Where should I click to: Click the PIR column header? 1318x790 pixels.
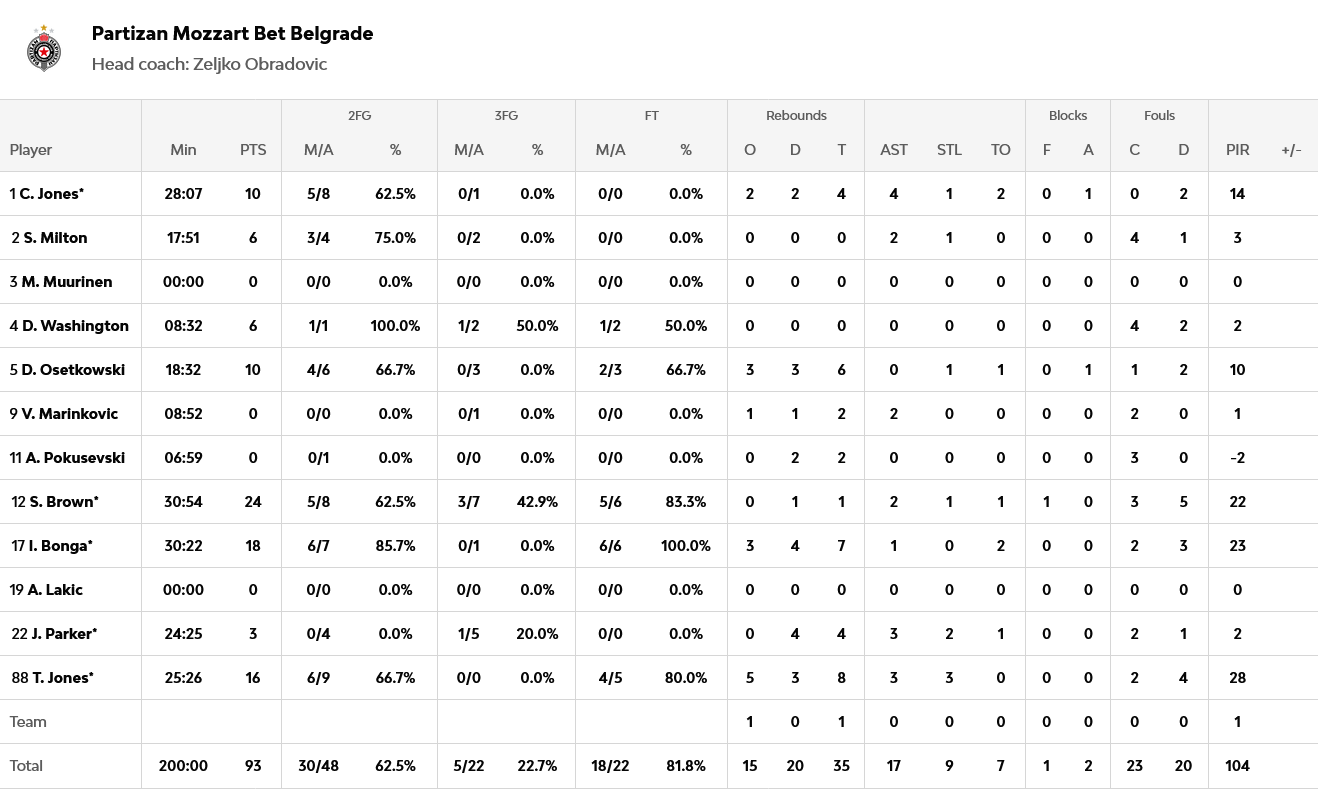pos(1237,150)
